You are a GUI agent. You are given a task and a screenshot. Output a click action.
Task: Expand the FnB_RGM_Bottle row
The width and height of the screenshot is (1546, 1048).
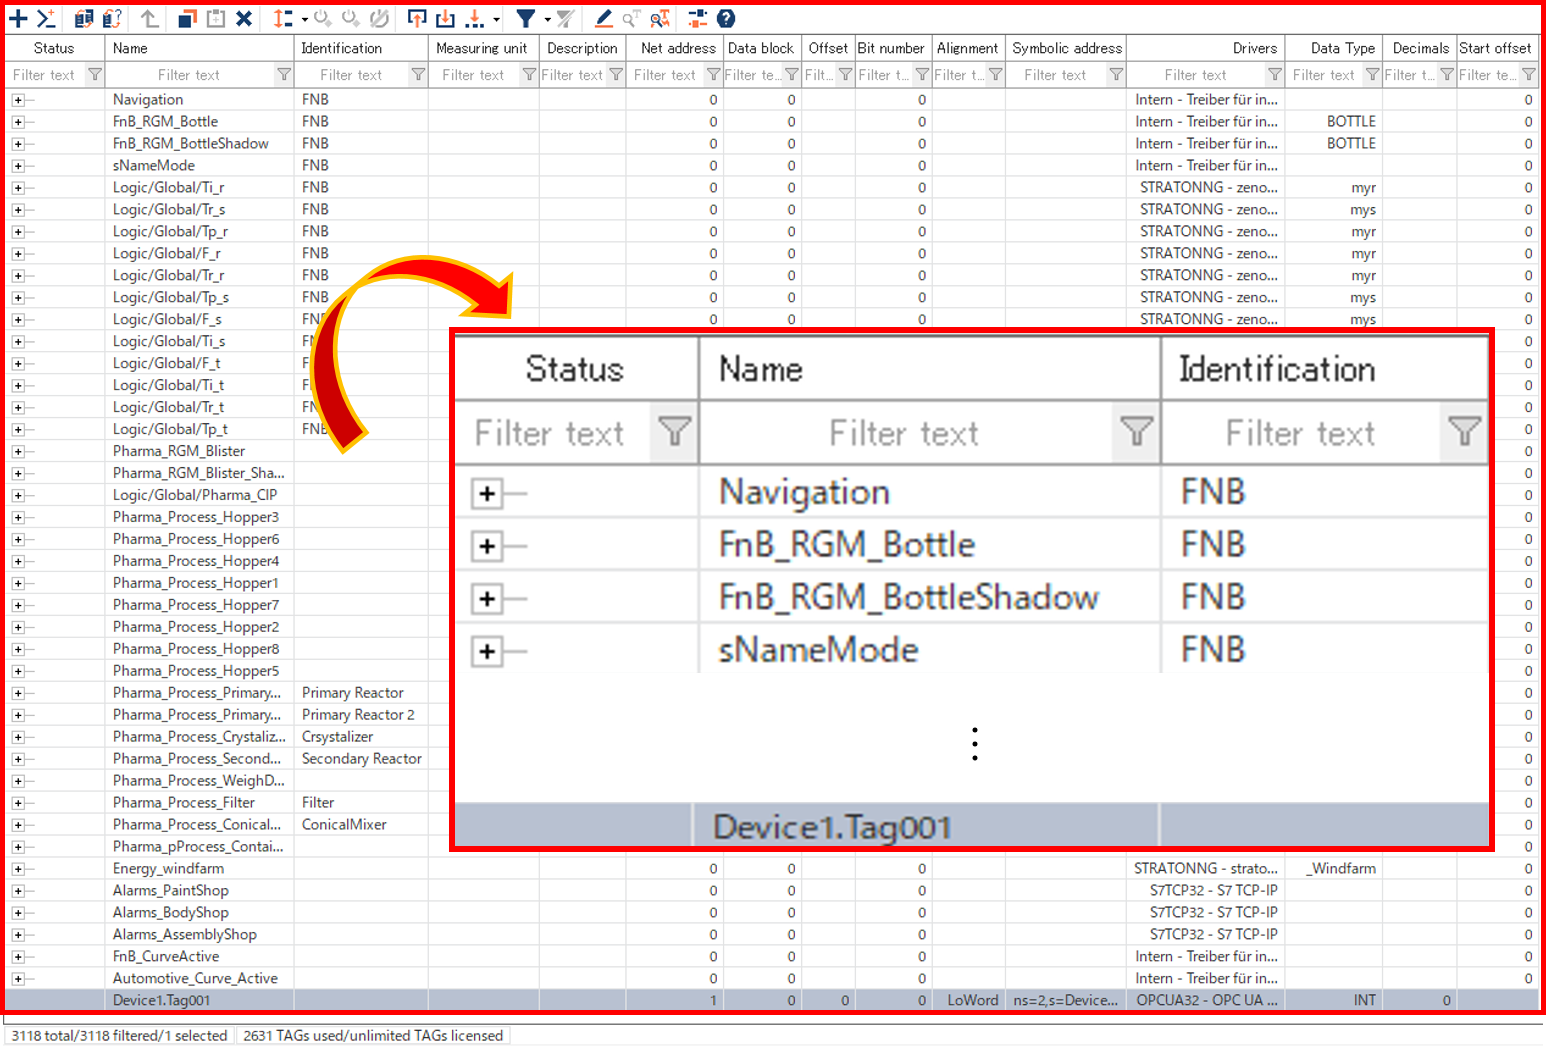pyautogui.click(x=18, y=122)
